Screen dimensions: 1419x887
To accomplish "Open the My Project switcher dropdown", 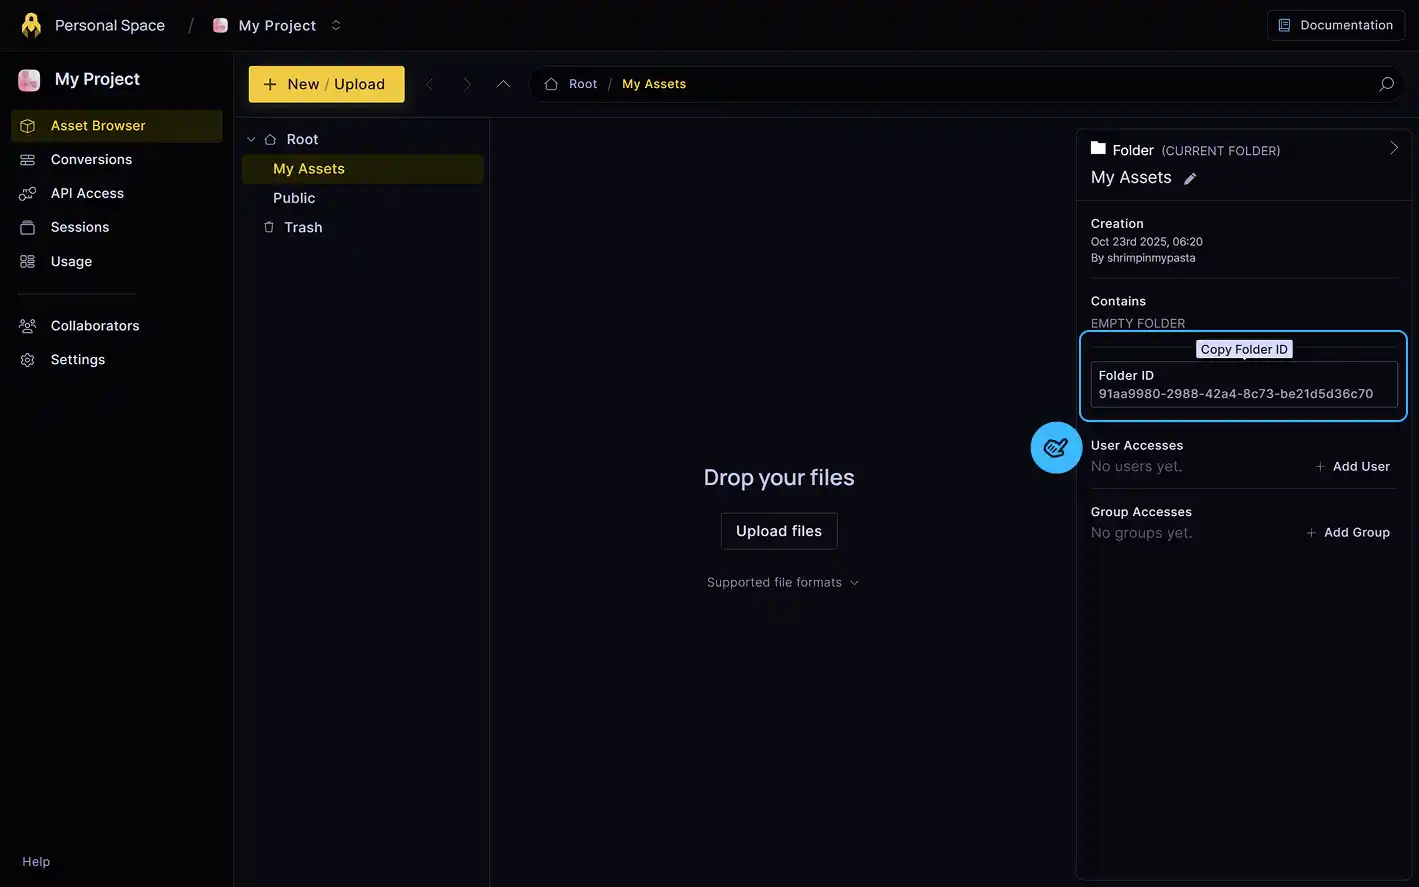I will pos(336,26).
